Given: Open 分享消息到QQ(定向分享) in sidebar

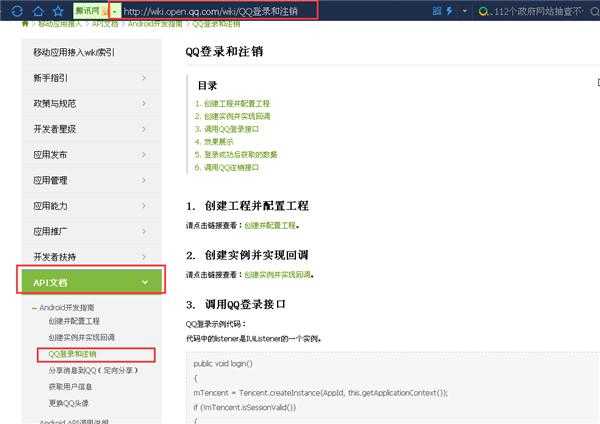Looking at the screenshot, I should click(x=93, y=370).
